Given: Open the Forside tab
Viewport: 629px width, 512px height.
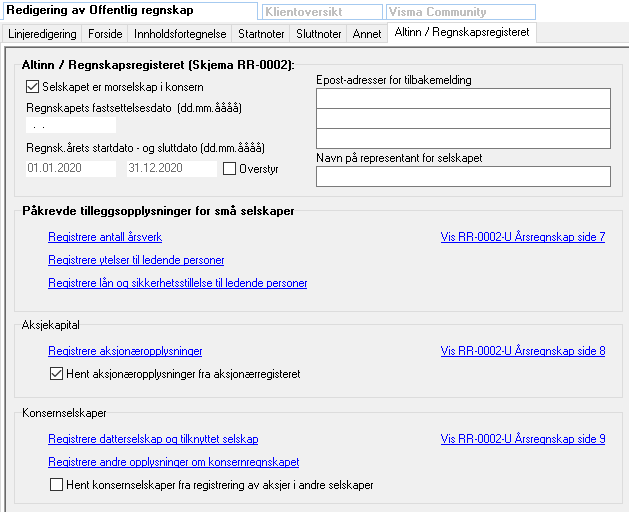Looking at the screenshot, I should click(x=106, y=34).
